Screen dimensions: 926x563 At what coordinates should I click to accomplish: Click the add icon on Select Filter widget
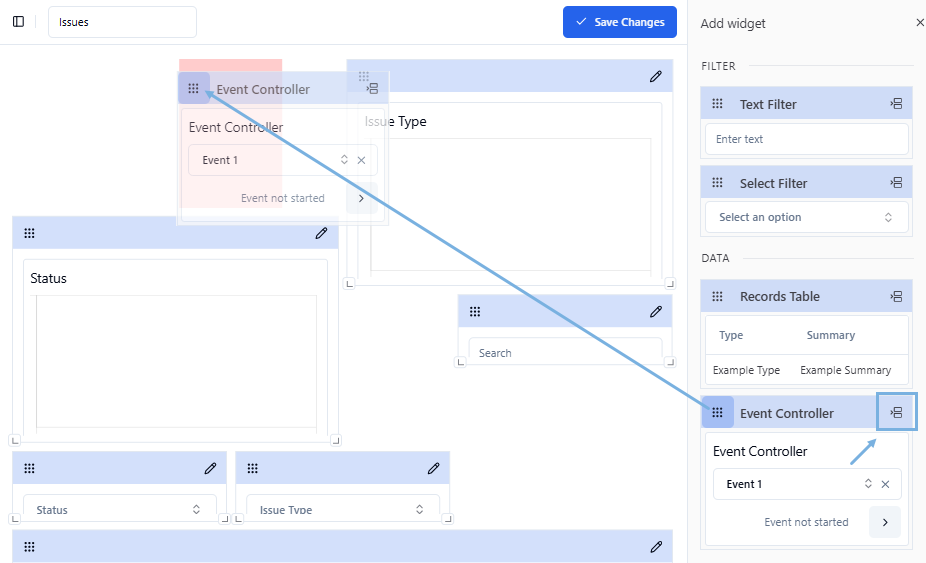pyautogui.click(x=896, y=183)
